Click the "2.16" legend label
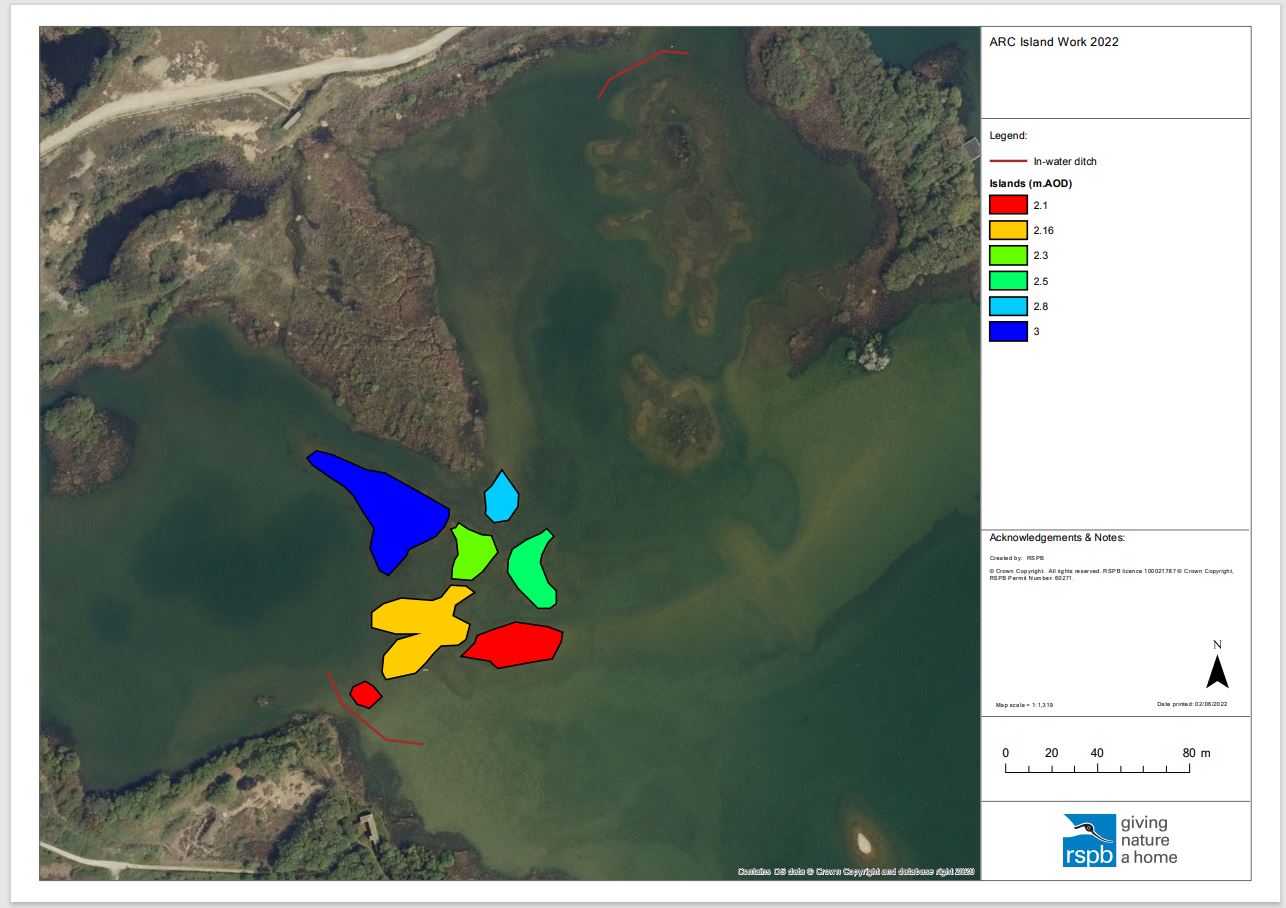The image size is (1286, 908). point(1044,231)
